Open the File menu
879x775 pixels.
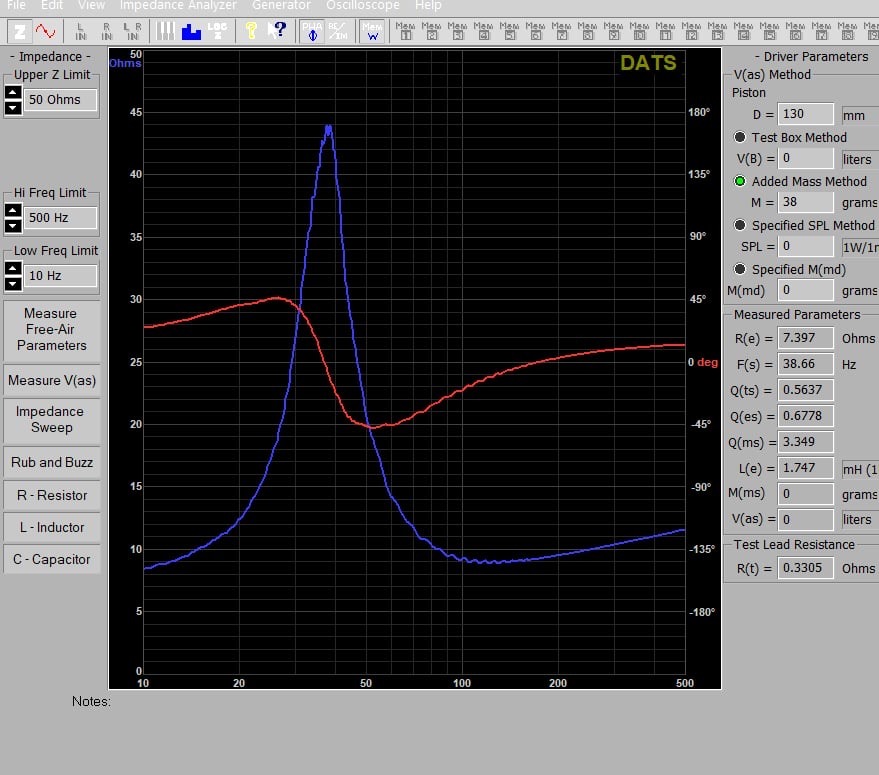coord(16,6)
